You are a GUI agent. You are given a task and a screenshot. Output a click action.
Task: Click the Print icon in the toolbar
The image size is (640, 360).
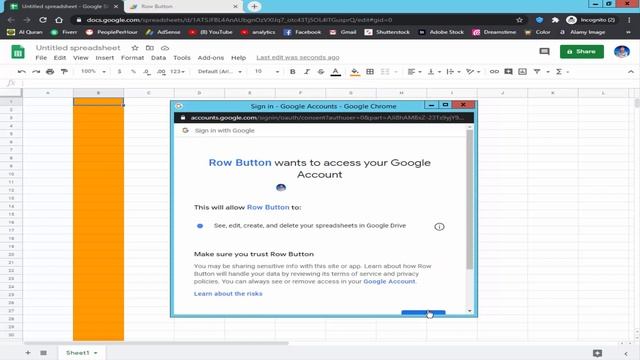pyautogui.click(x=50, y=71)
